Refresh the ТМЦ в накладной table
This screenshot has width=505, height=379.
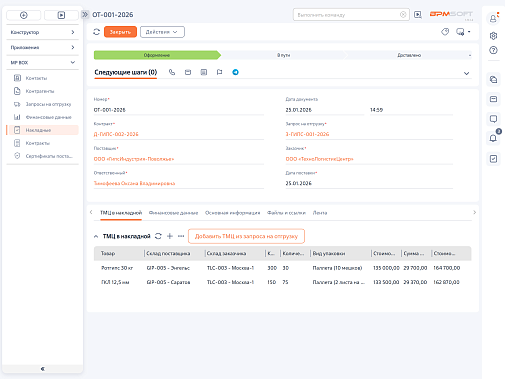pyautogui.click(x=158, y=236)
